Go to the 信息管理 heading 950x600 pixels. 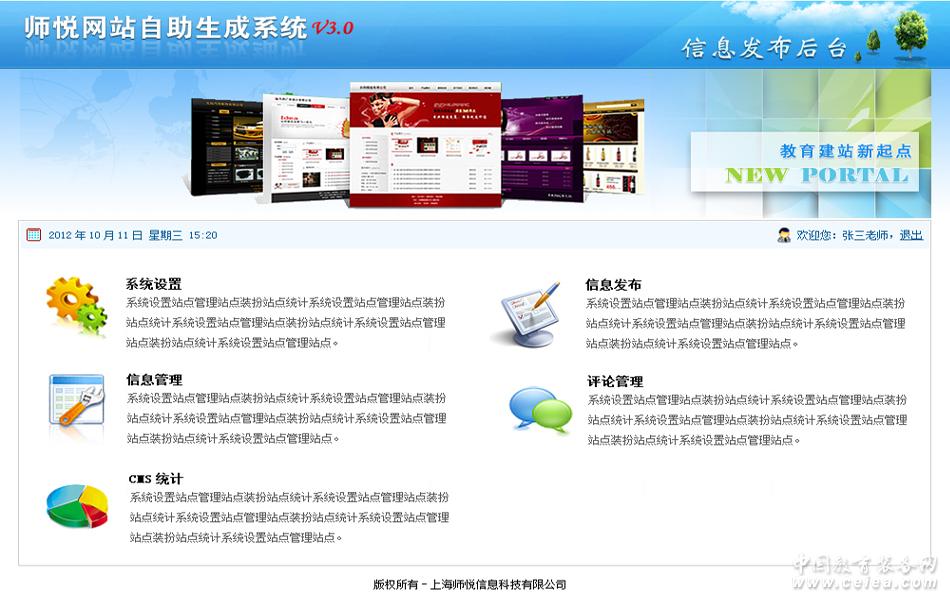click(x=154, y=380)
